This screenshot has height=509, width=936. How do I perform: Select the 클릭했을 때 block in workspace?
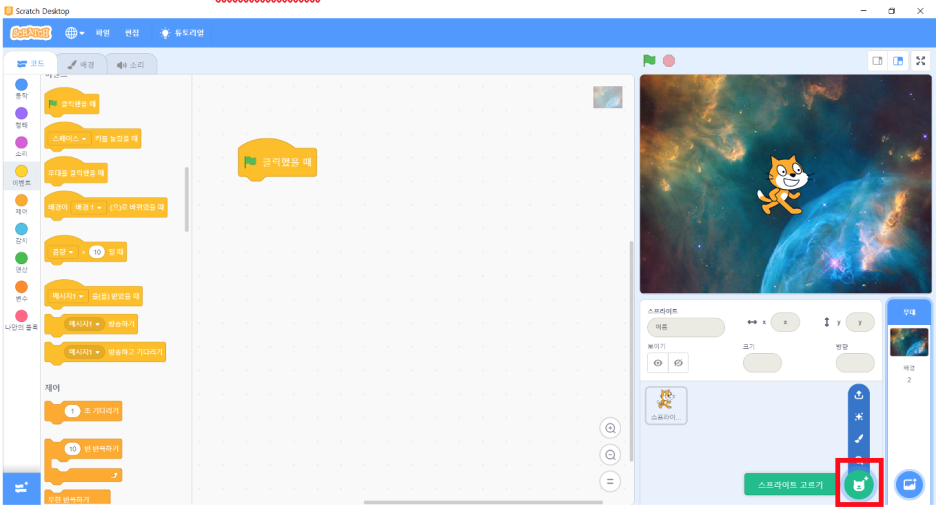pos(277,161)
